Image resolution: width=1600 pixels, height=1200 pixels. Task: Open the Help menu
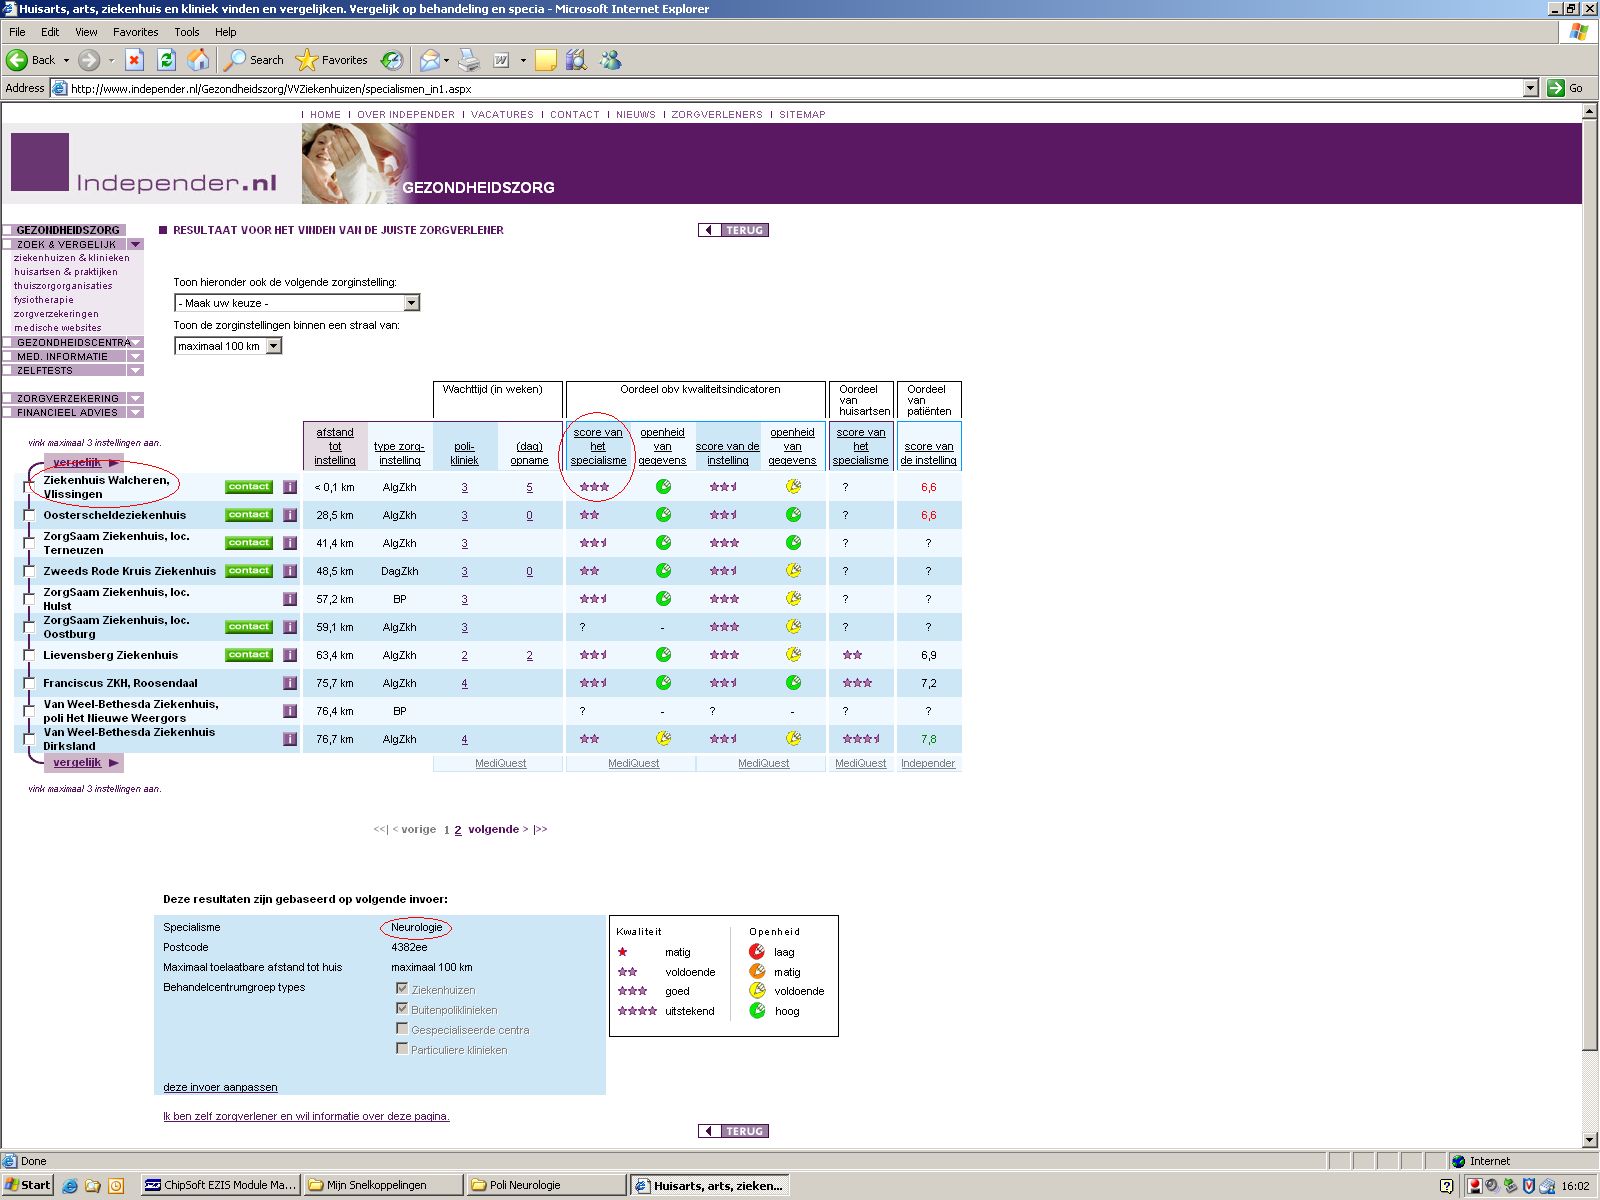(x=226, y=32)
